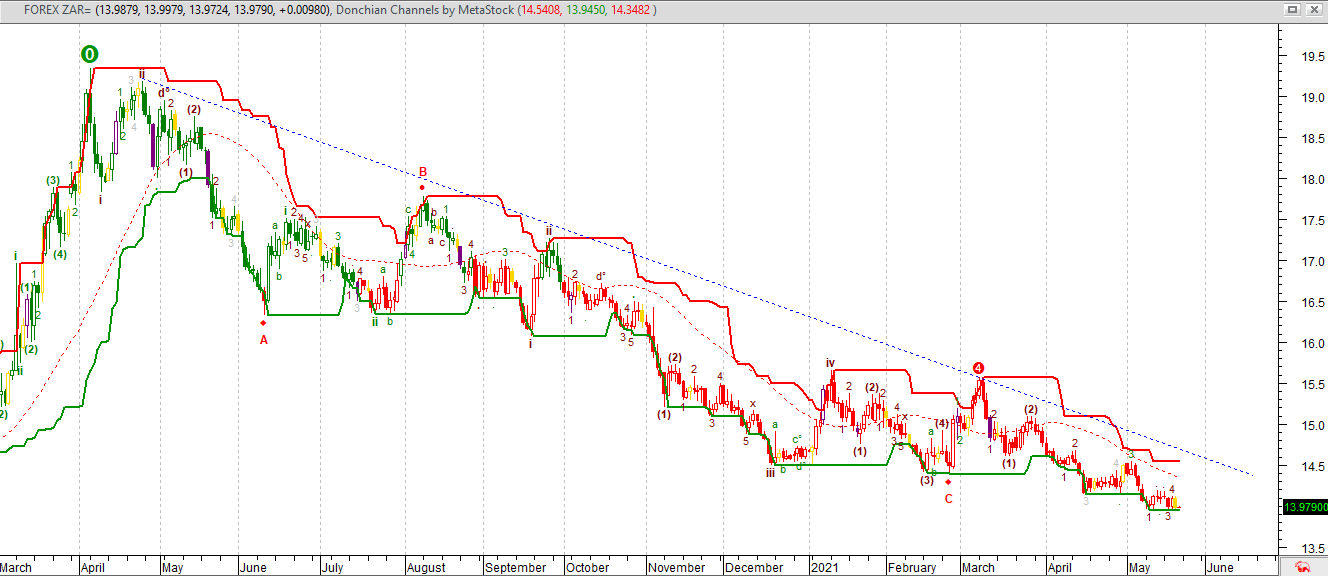1328x577 pixels.
Task: Select the current price tag 13.9790
Action: click(x=1305, y=508)
